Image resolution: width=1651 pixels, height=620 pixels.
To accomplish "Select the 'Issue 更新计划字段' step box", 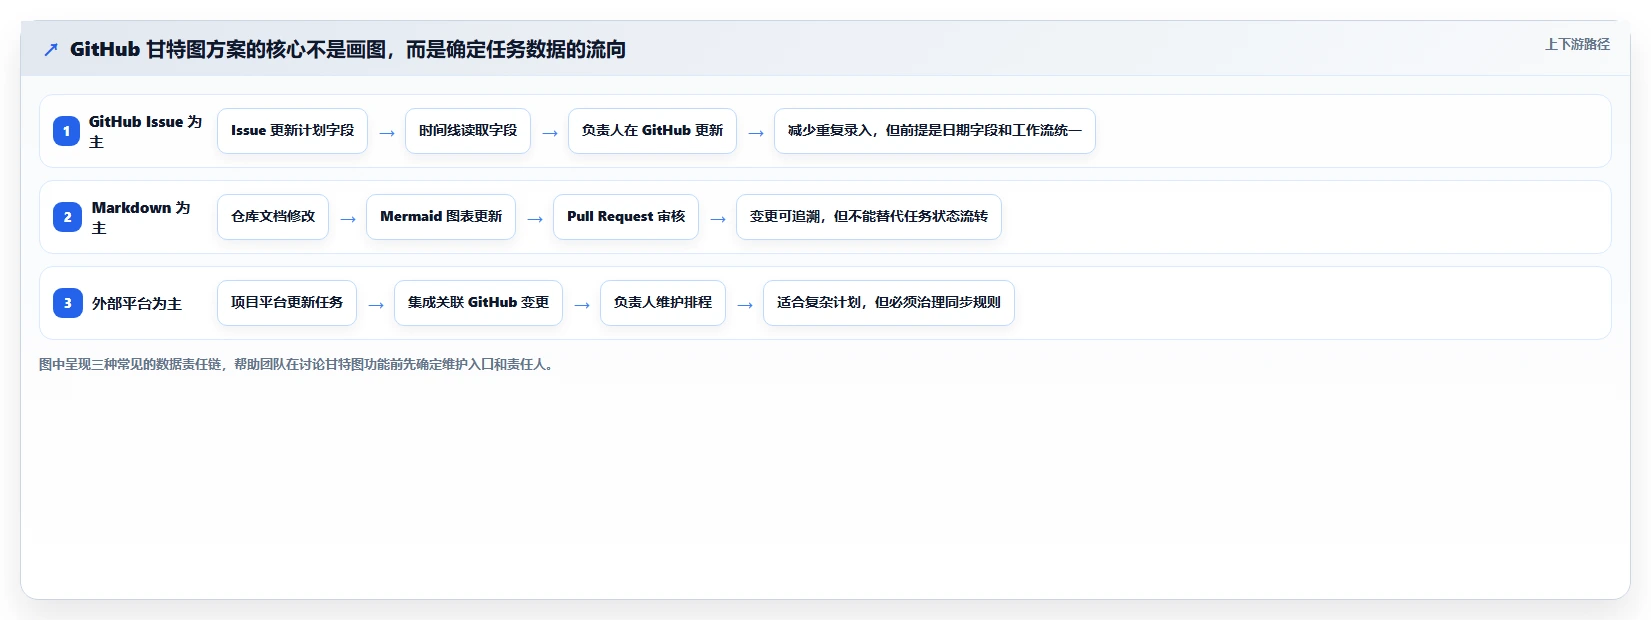I will click(292, 131).
